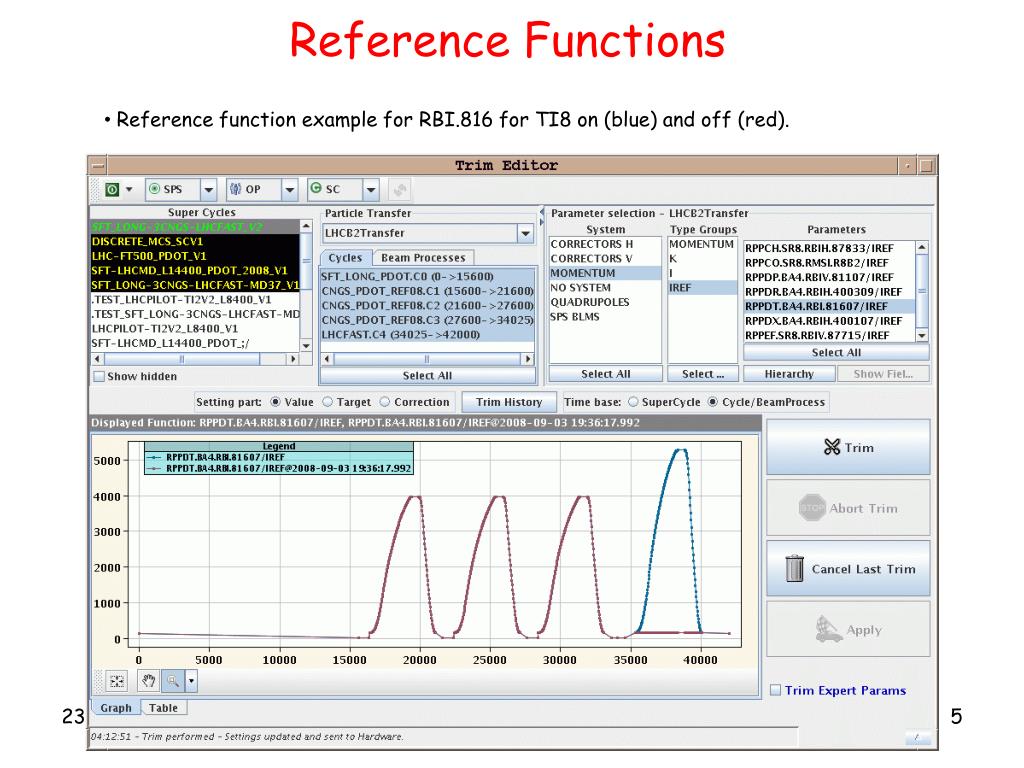Click the green power icon in toolbar
The height and width of the screenshot is (768, 1024).
[112, 189]
